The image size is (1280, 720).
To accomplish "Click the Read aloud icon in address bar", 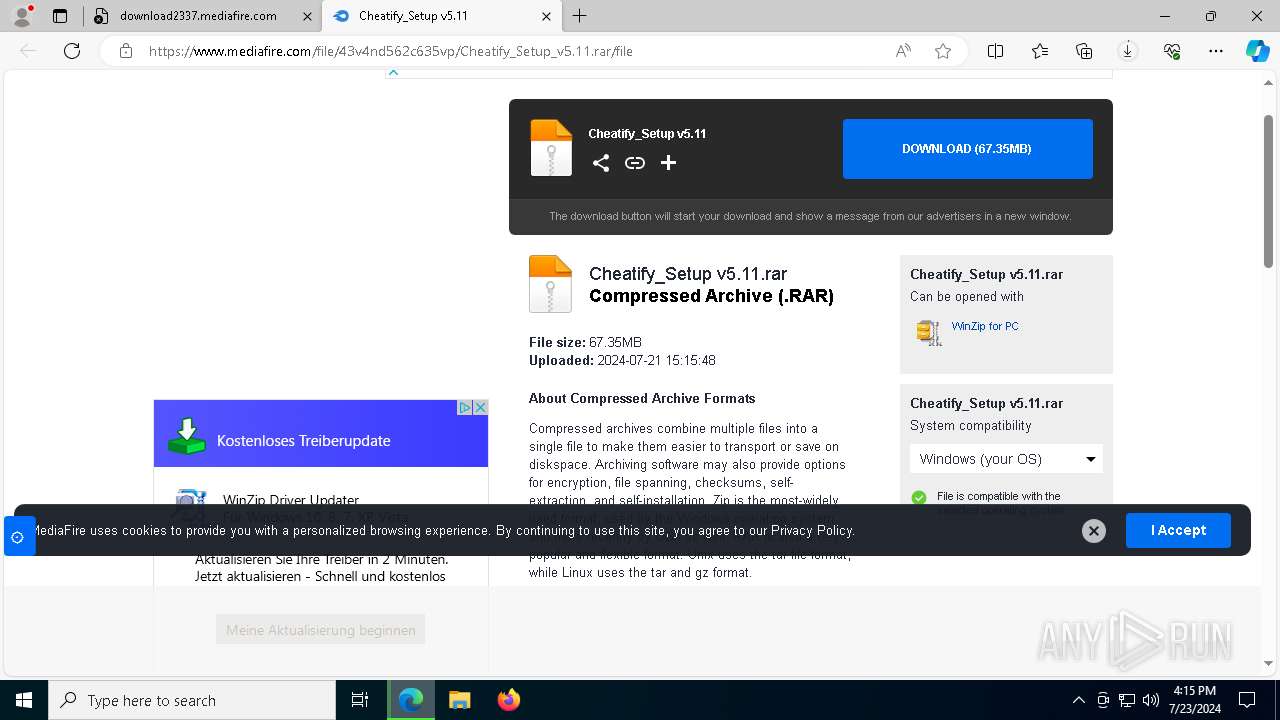I will click(x=903, y=51).
